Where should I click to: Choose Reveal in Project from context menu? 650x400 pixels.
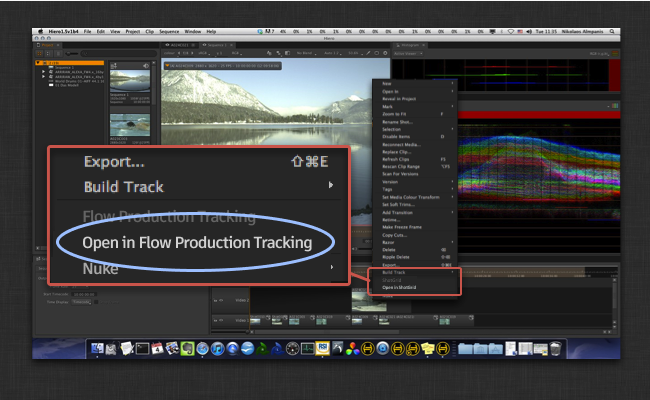[415, 99]
